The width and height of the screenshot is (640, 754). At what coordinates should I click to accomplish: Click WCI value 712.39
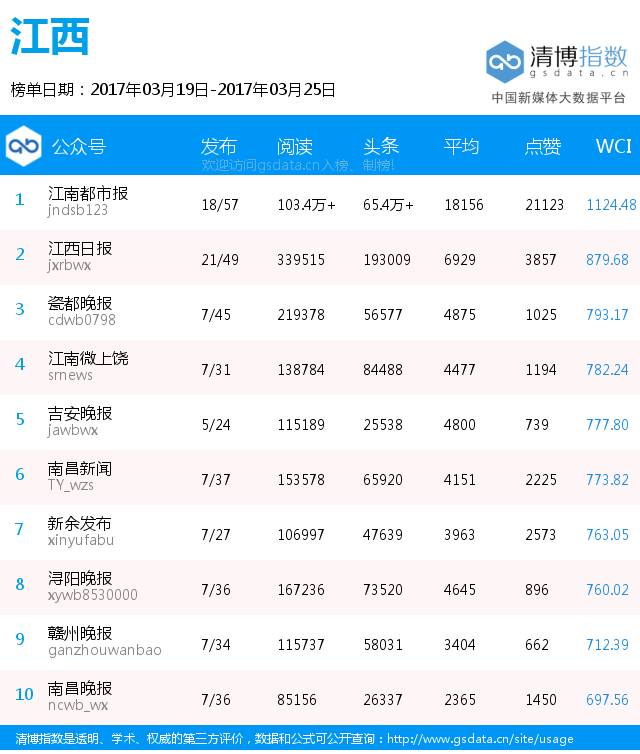click(x=607, y=644)
